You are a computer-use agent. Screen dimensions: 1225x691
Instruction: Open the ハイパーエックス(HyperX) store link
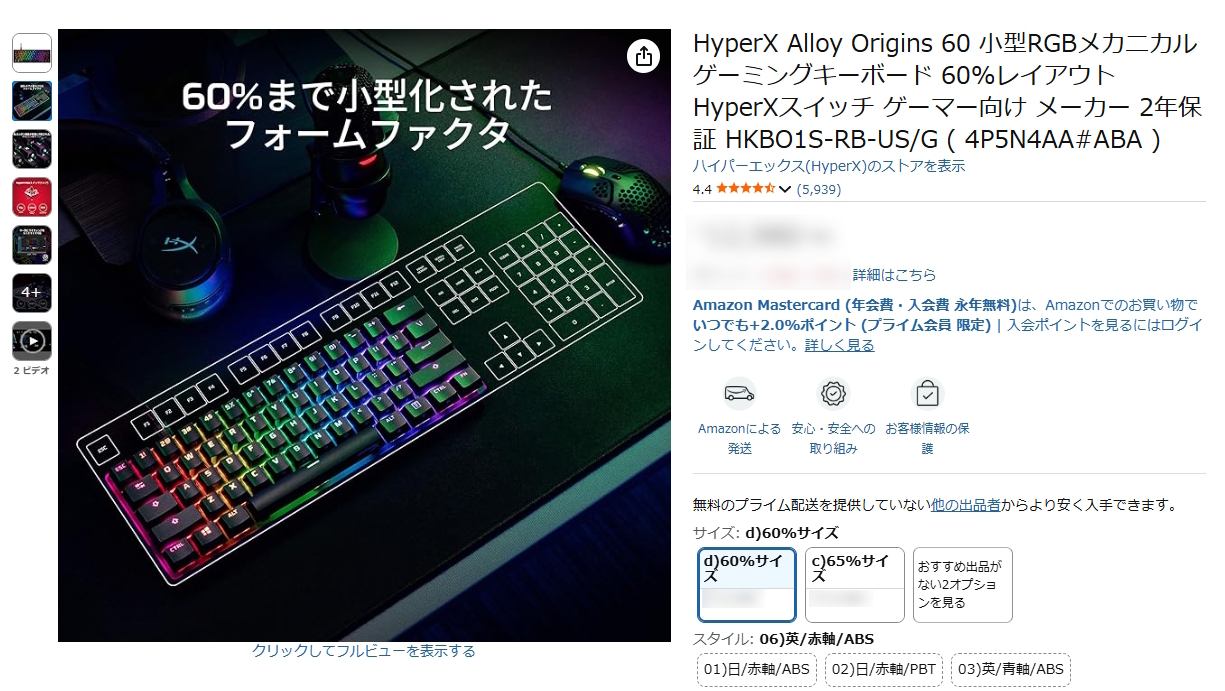click(829, 166)
